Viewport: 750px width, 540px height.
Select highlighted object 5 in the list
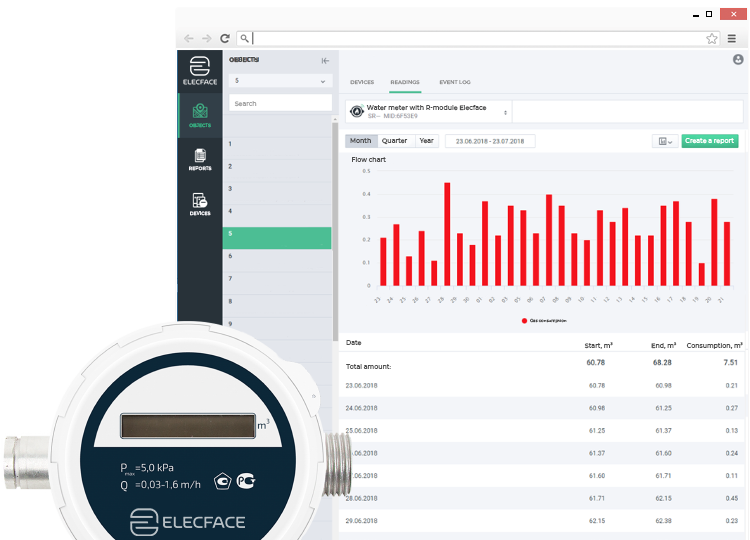pos(277,238)
